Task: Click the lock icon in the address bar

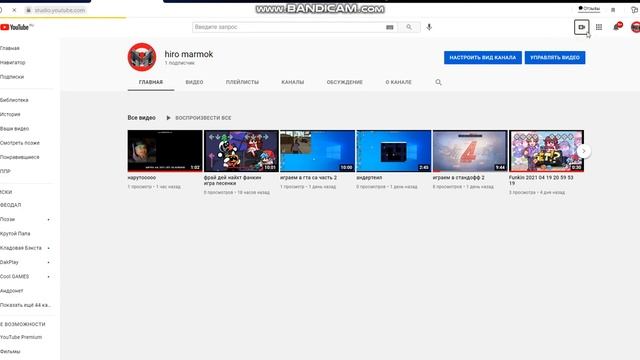Action: [28, 10]
